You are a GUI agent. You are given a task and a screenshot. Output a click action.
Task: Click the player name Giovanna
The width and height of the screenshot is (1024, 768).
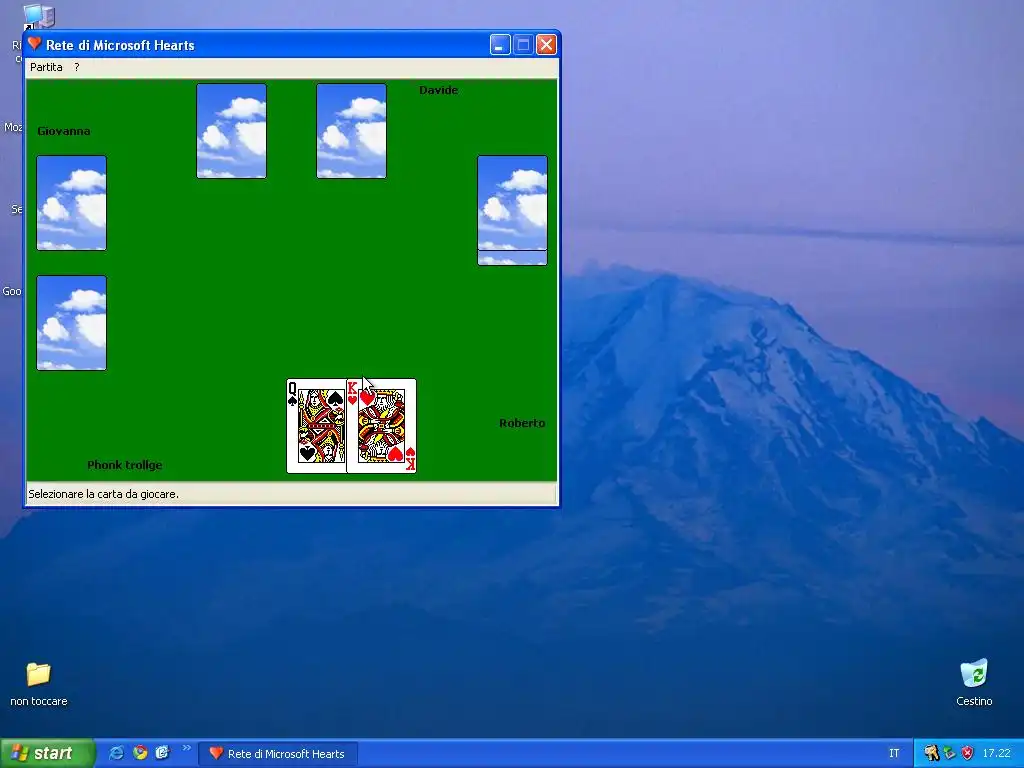coord(63,131)
